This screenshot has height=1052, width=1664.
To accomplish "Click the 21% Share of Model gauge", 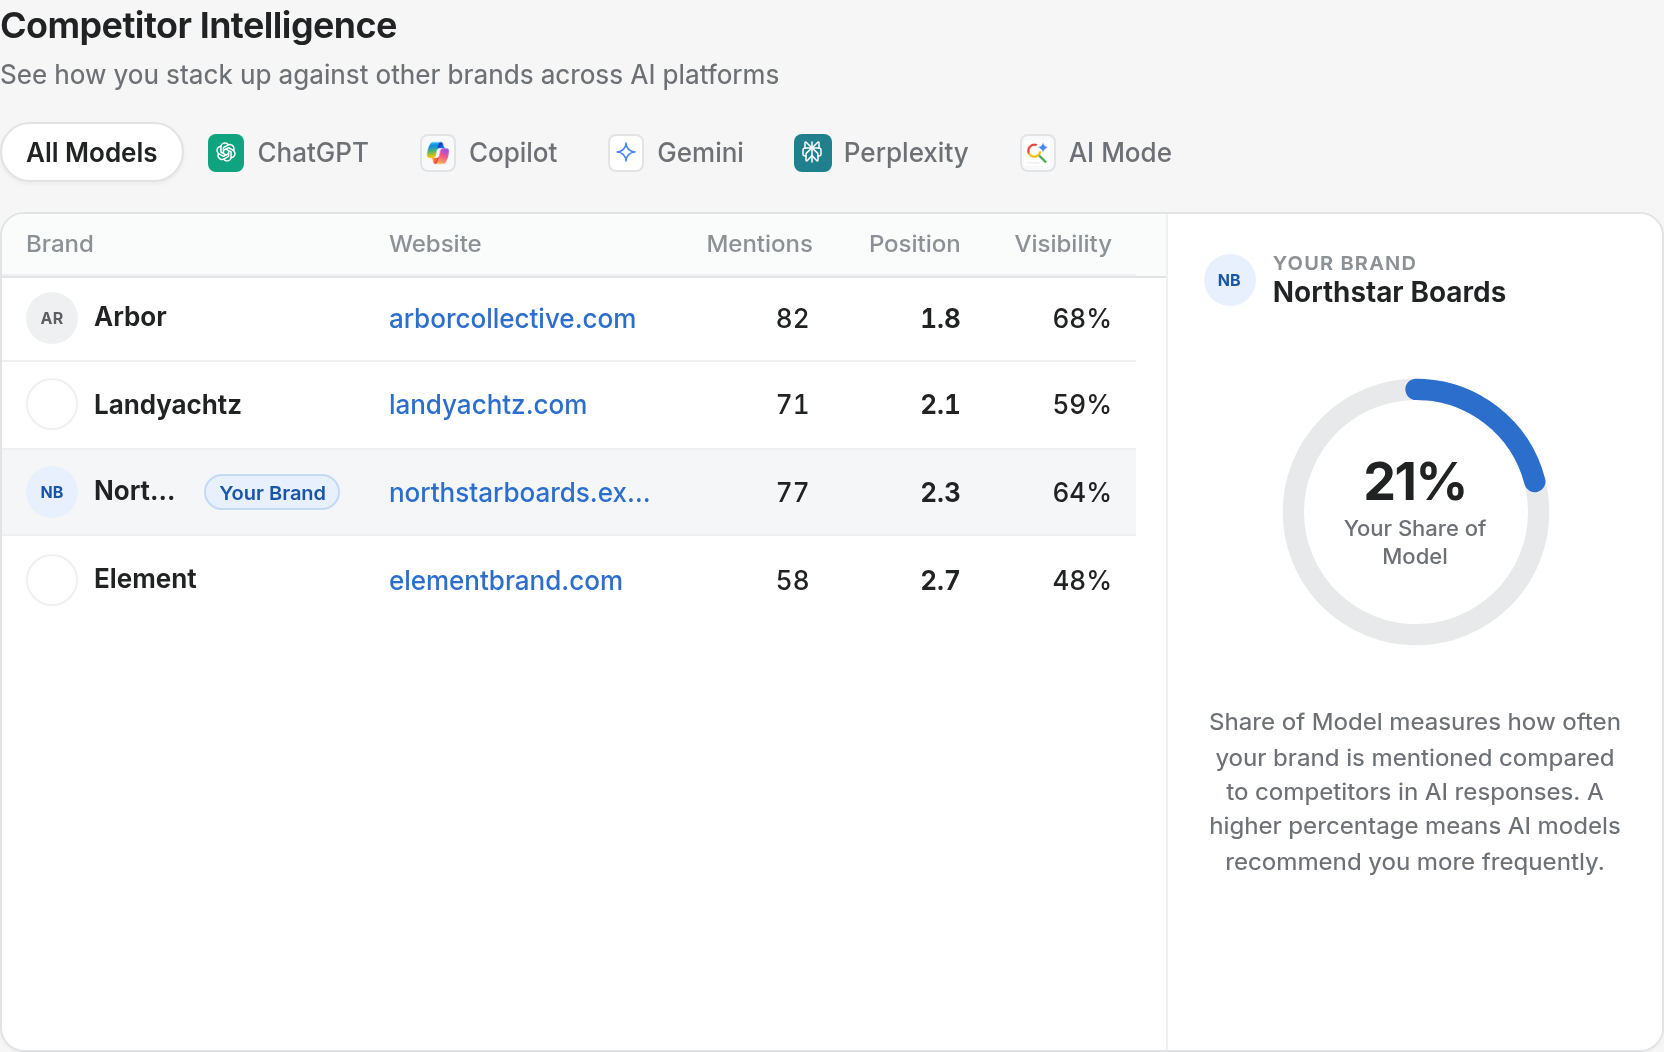I will coord(1415,512).
